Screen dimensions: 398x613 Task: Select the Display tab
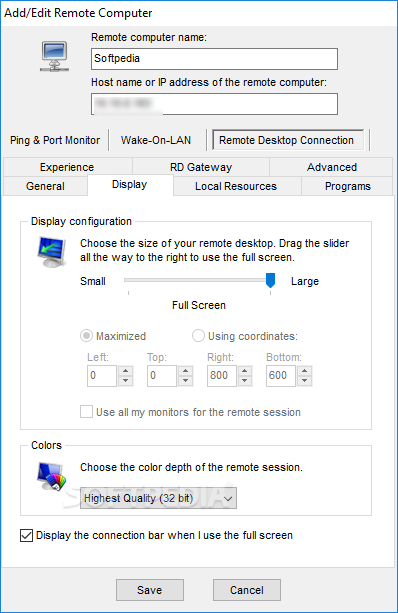pyautogui.click(x=130, y=185)
